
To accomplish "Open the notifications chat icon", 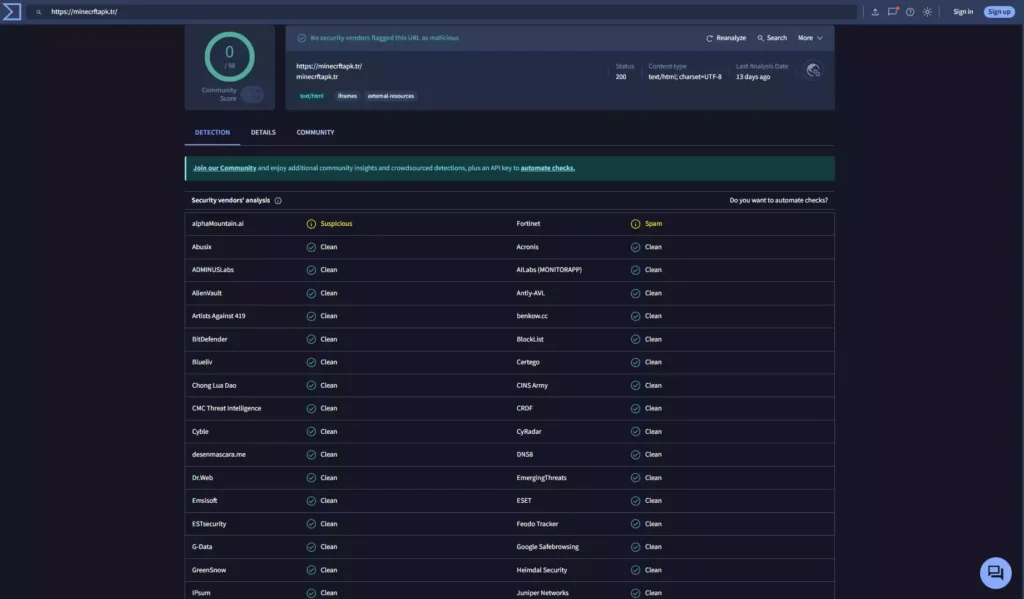I will tap(893, 12).
